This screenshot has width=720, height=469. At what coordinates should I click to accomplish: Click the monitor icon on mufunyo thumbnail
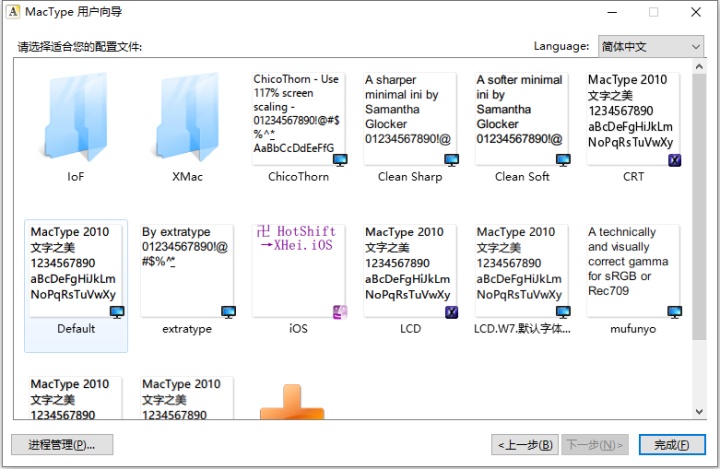[x=675, y=312]
